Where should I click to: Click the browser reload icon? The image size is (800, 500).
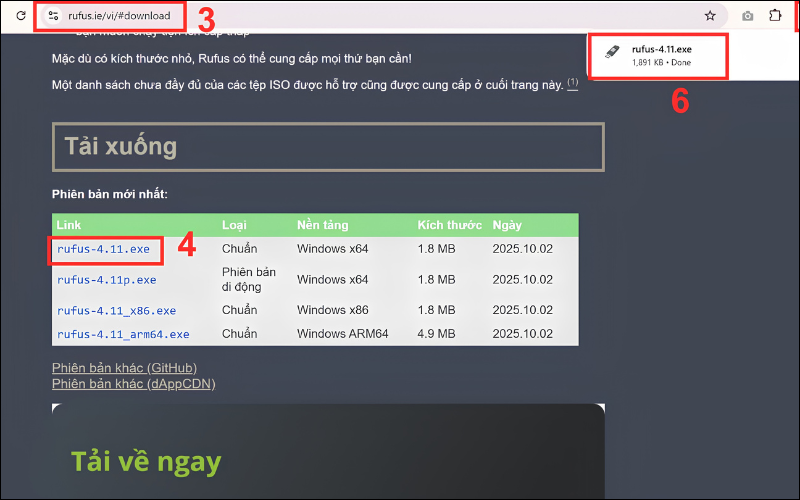(21, 16)
